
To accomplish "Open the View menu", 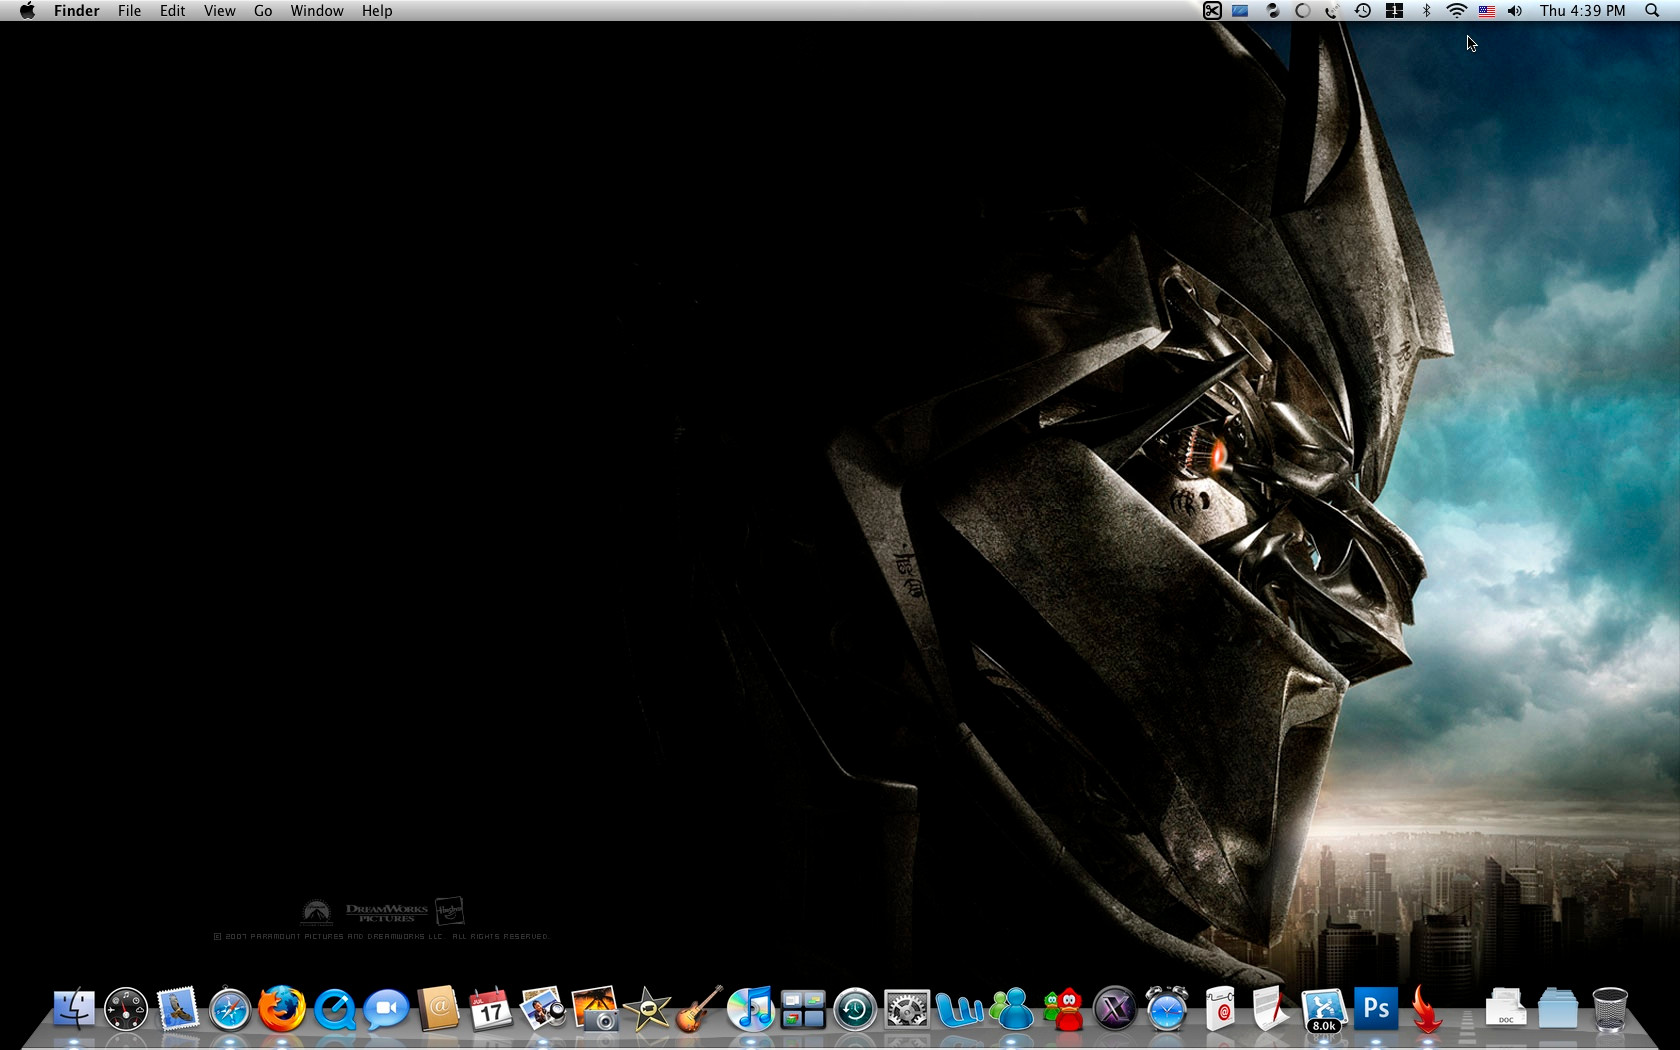I will (x=219, y=11).
